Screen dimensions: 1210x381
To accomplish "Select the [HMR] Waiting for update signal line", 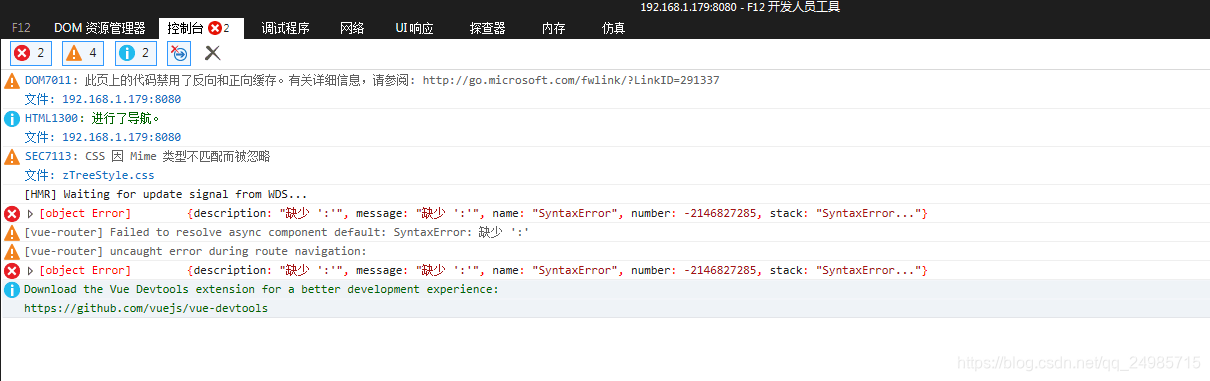I will 166,194.
